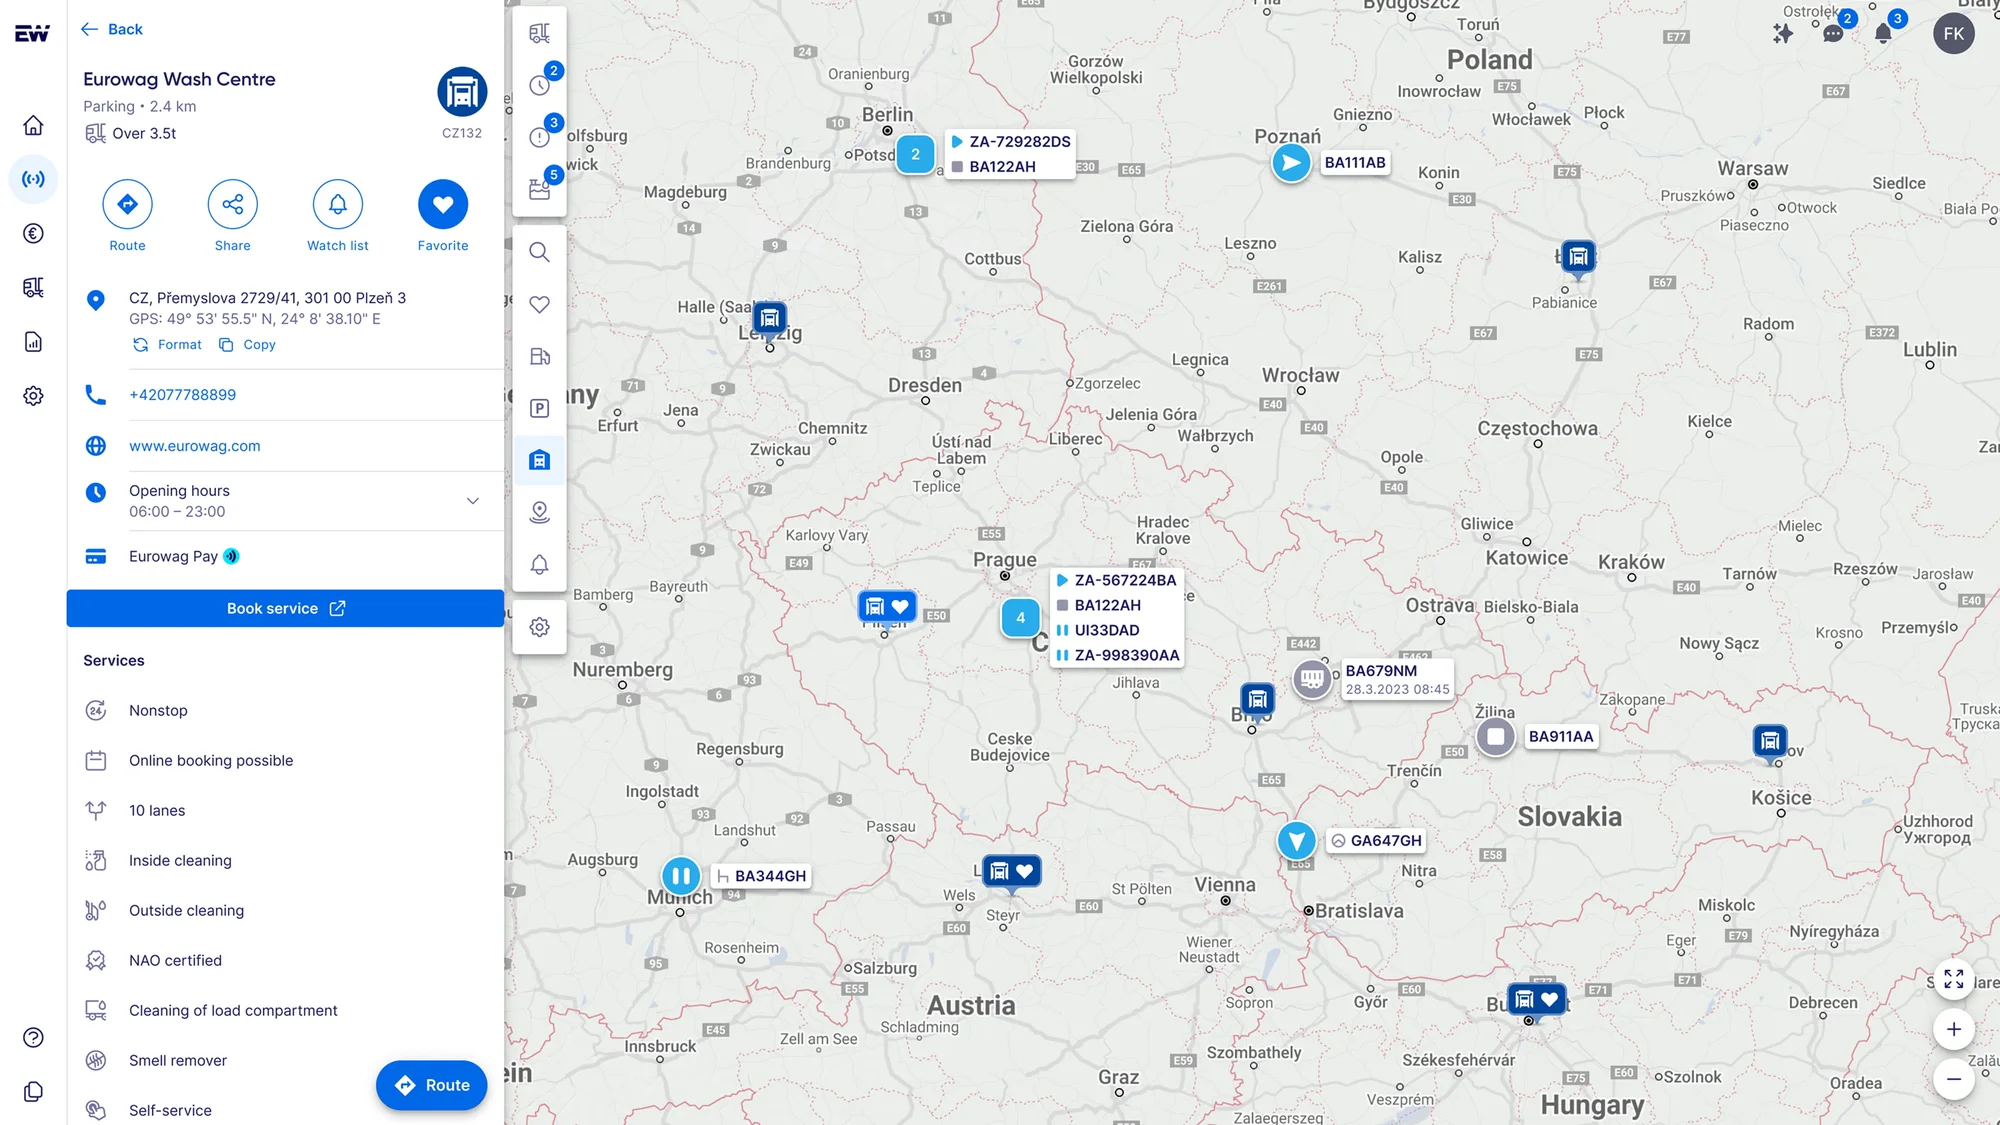Copy the GPS coordinates
Image resolution: width=2000 pixels, height=1125 pixels.
tap(247, 344)
